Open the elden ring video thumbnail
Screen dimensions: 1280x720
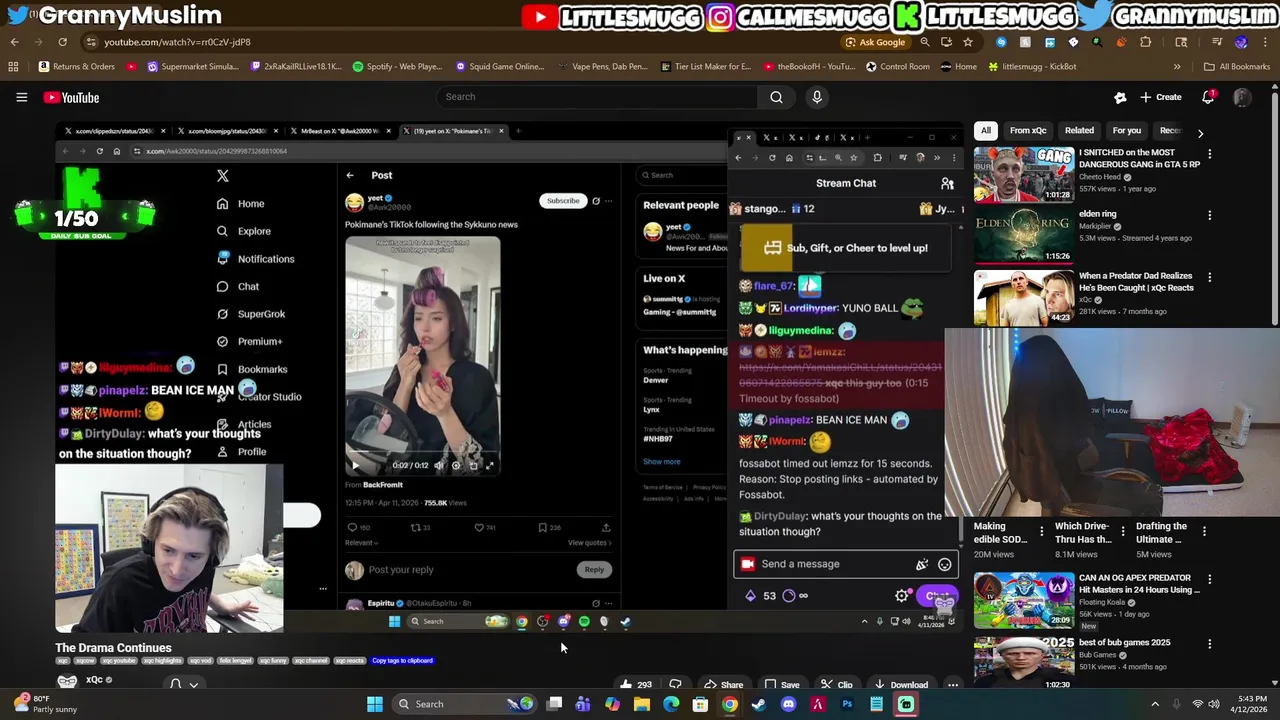(x=1023, y=236)
